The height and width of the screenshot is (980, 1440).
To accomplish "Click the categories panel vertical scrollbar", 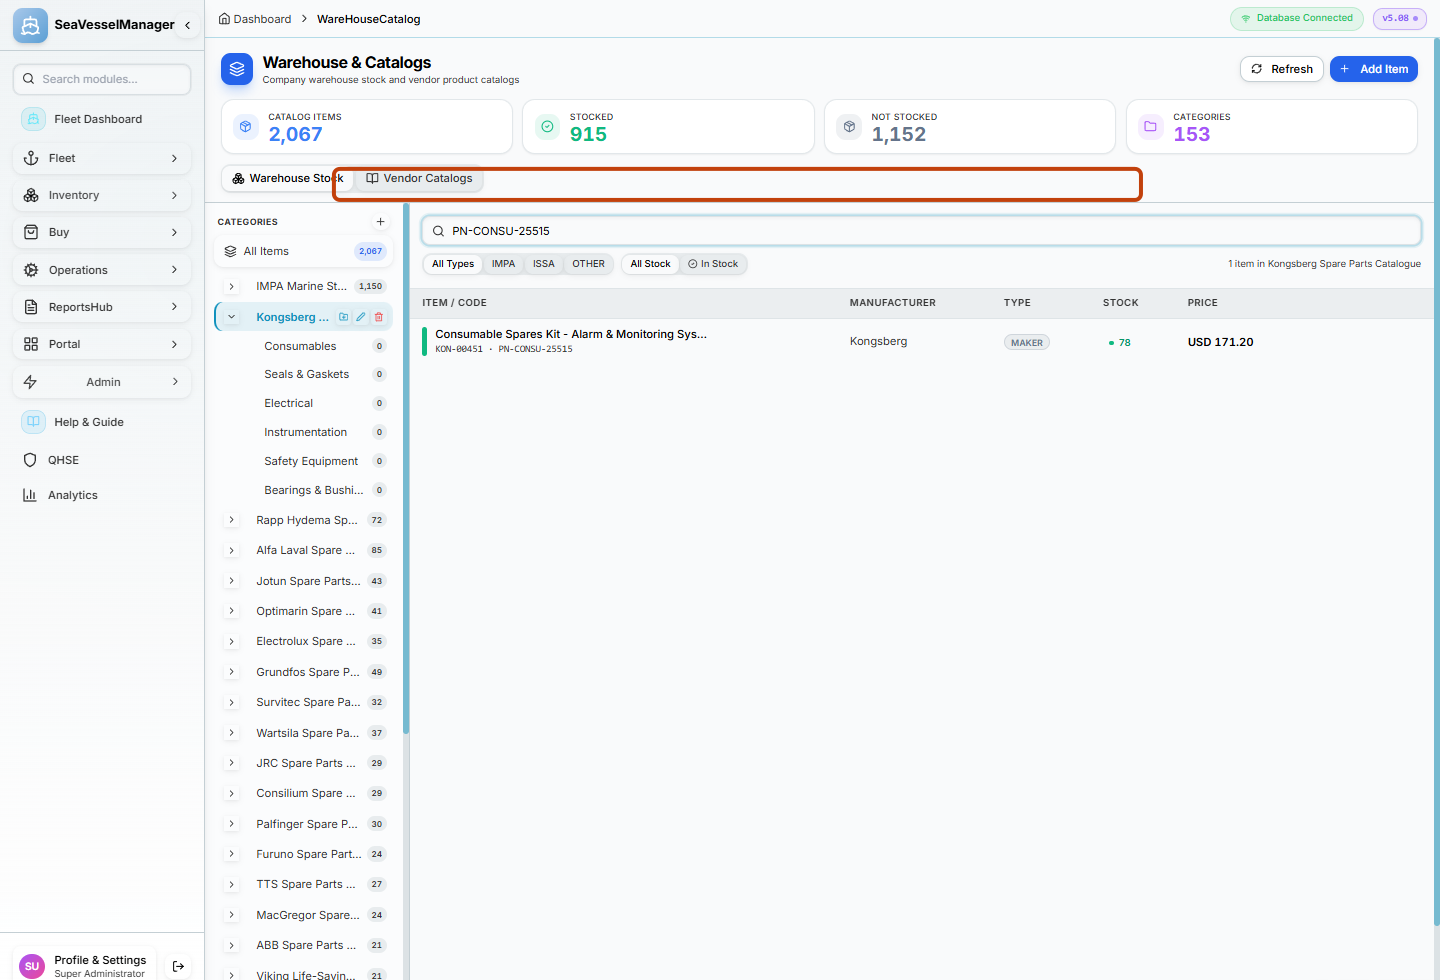I will (x=406, y=470).
